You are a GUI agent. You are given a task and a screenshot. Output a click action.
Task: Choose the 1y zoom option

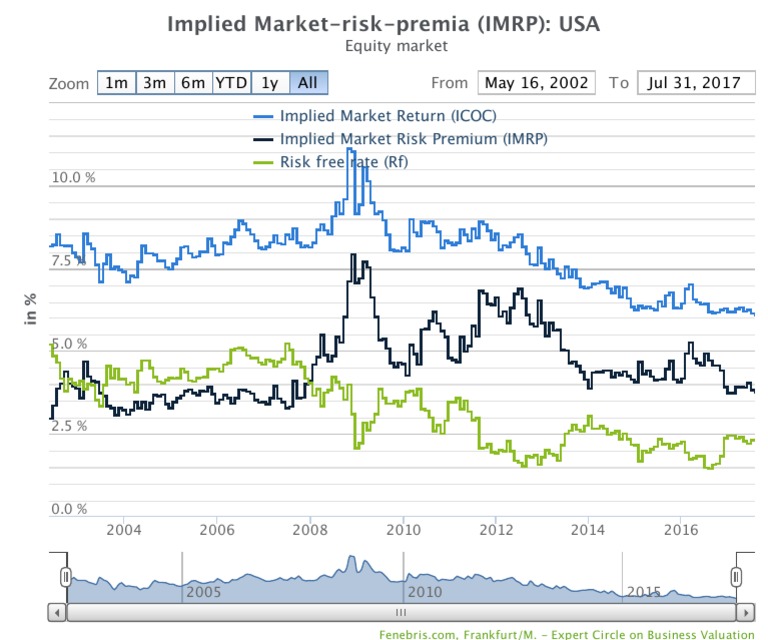click(270, 83)
